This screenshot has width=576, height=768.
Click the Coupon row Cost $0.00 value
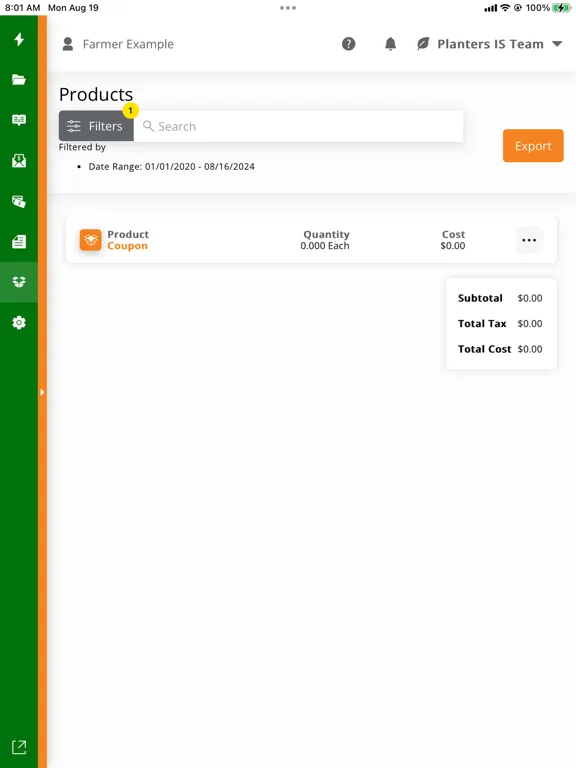[x=453, y=246]
